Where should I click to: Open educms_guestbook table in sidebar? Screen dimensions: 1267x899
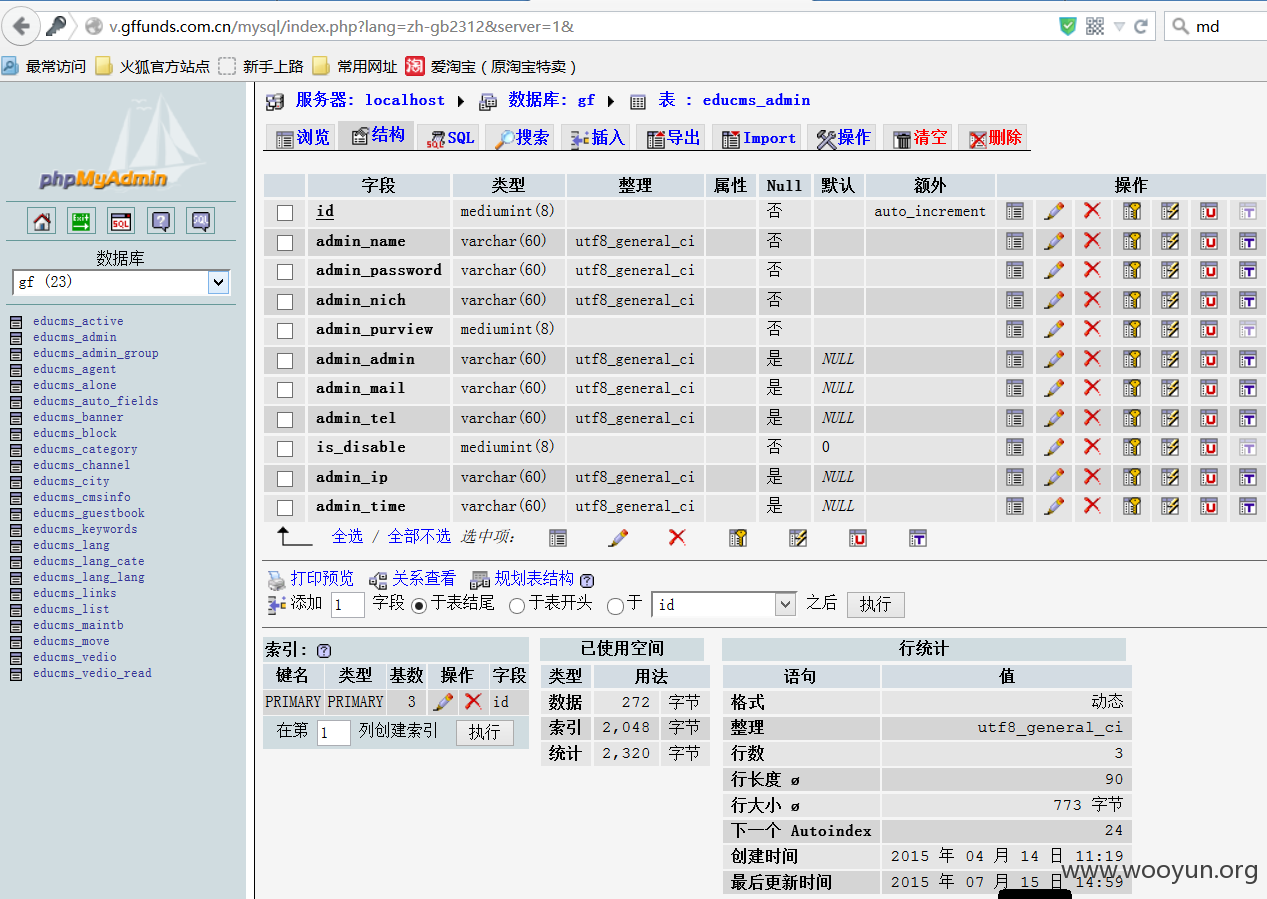(88, 513)
